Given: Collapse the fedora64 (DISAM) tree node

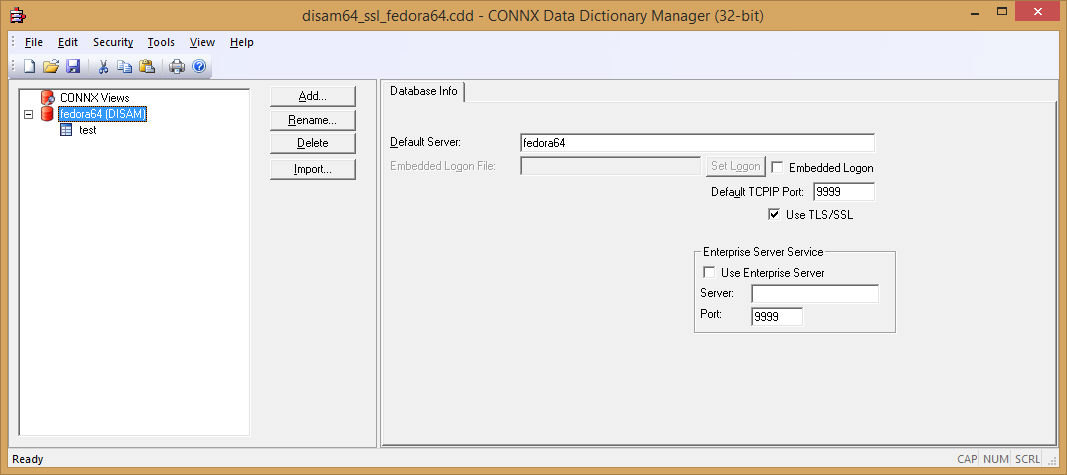Looking at the screenshot, I should coord(28,114).
